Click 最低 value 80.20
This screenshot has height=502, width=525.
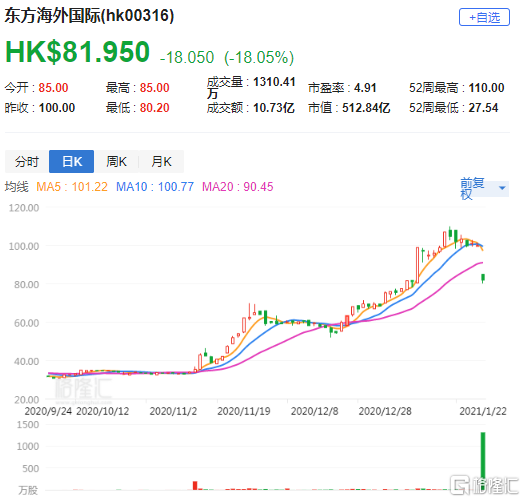coord(154,108)
